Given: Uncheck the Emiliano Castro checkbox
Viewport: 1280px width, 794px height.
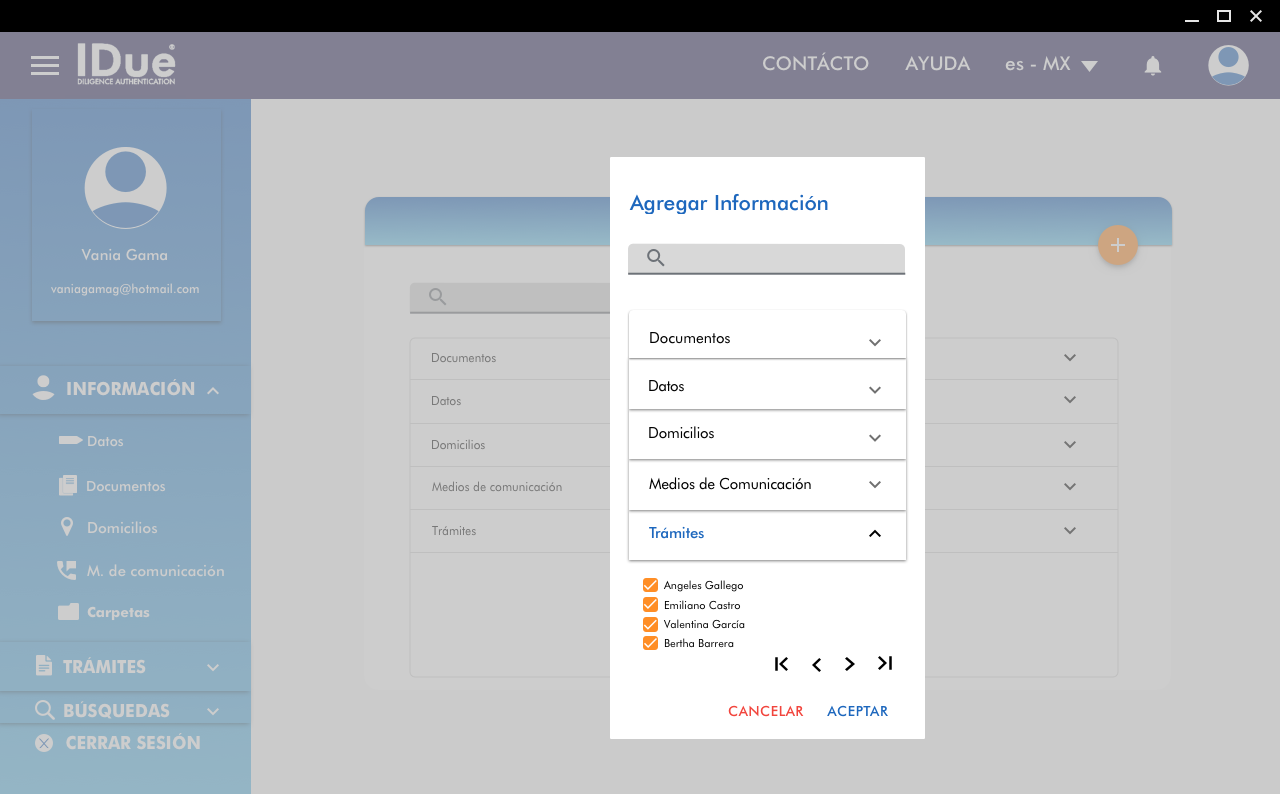Looking at the screenshot, I should [x=650, y=605].
